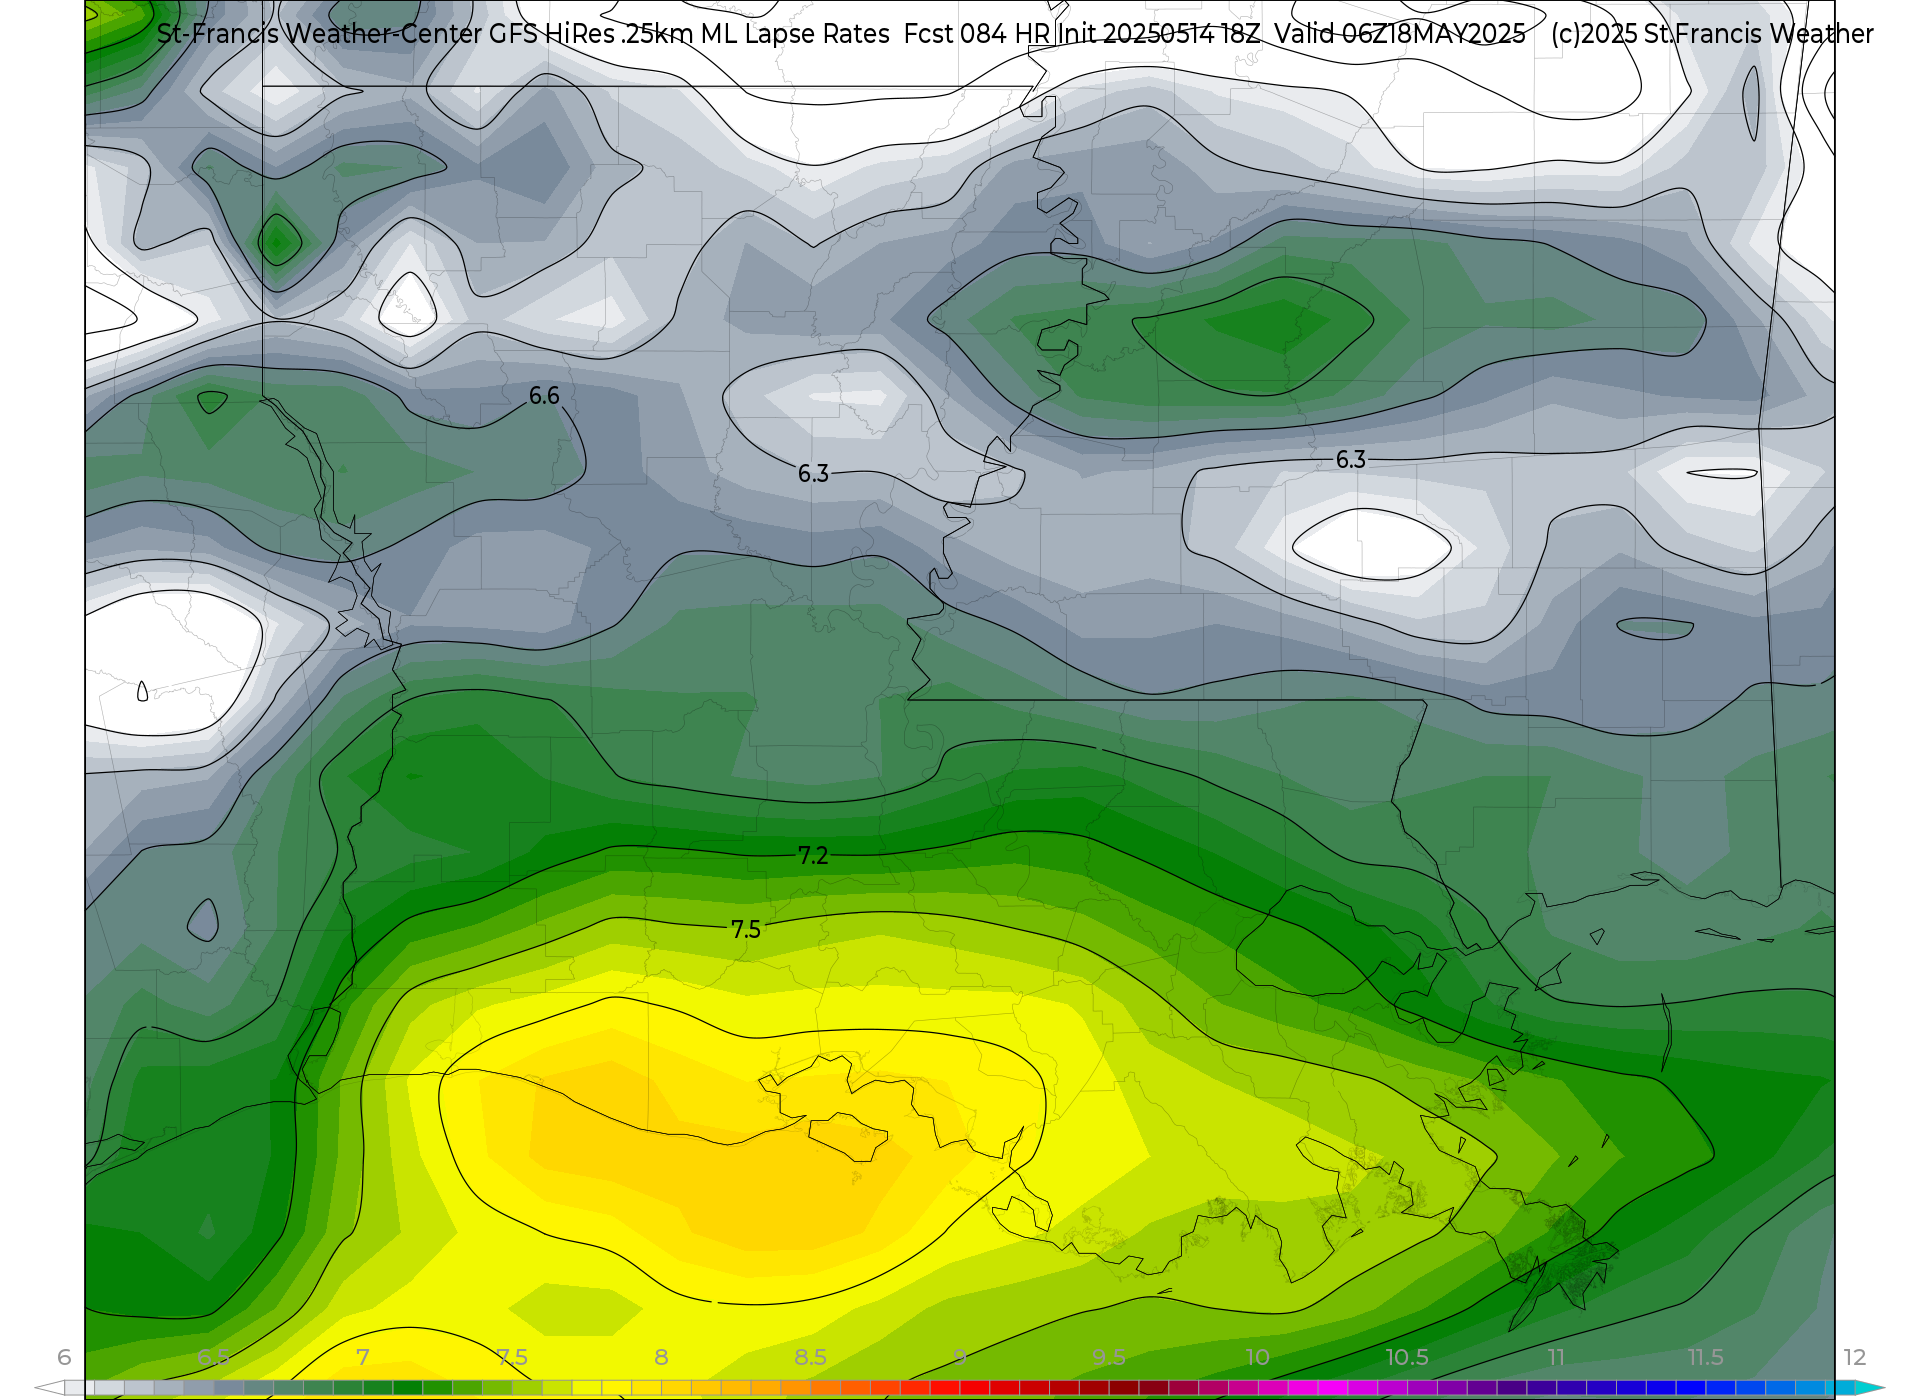
Task: Click the orange colorbar segment below the 8.5 tick
Action: (825, 1388)
